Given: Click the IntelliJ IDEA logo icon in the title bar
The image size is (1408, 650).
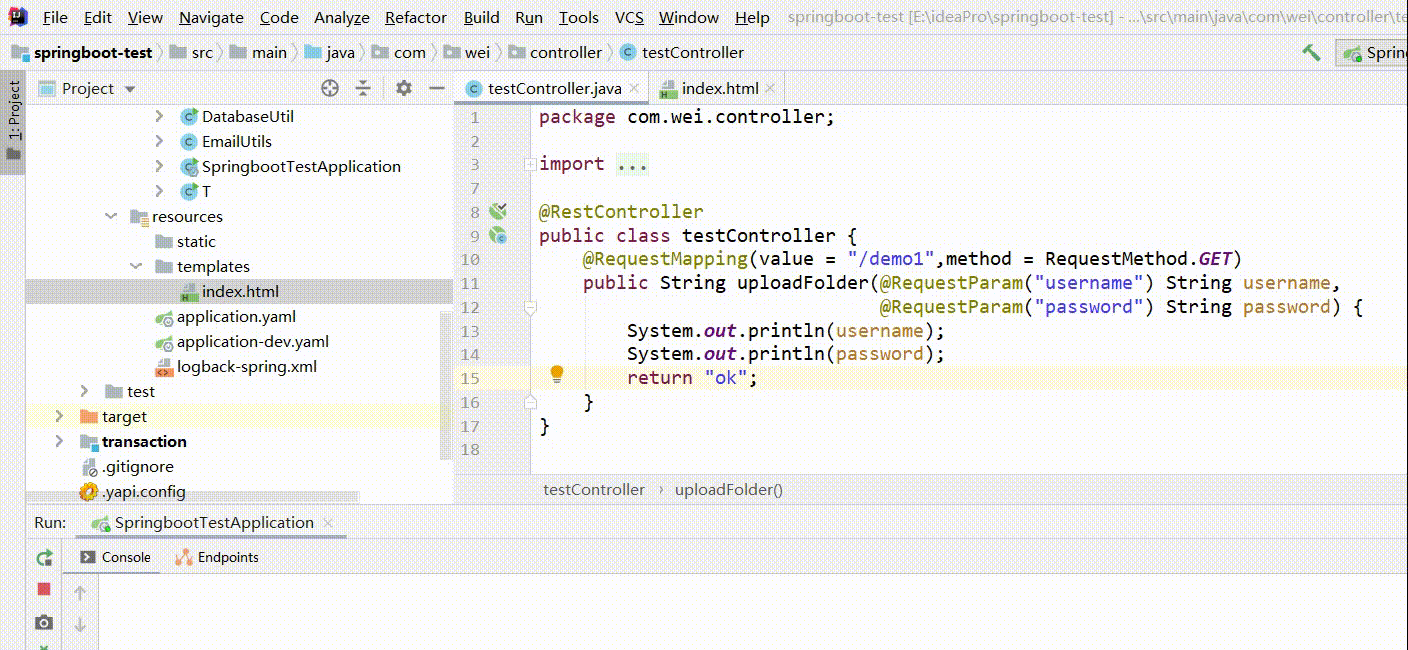Looking at the screenshot, I should point(17,16).
